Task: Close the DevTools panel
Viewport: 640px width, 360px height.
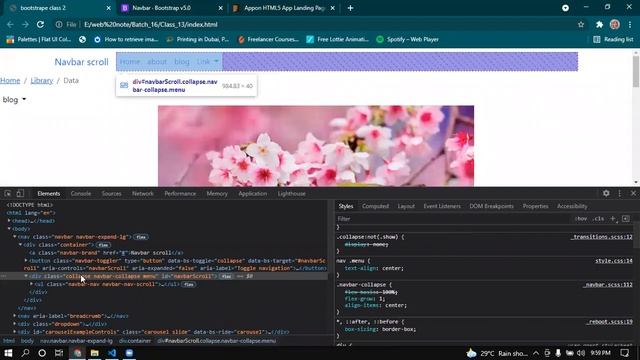Action: 633,193
